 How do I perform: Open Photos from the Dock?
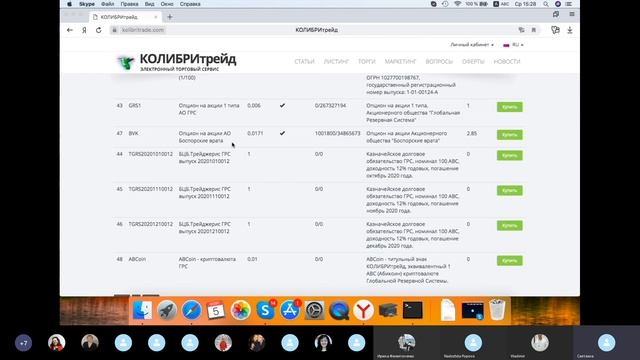[x=240, y=311]
